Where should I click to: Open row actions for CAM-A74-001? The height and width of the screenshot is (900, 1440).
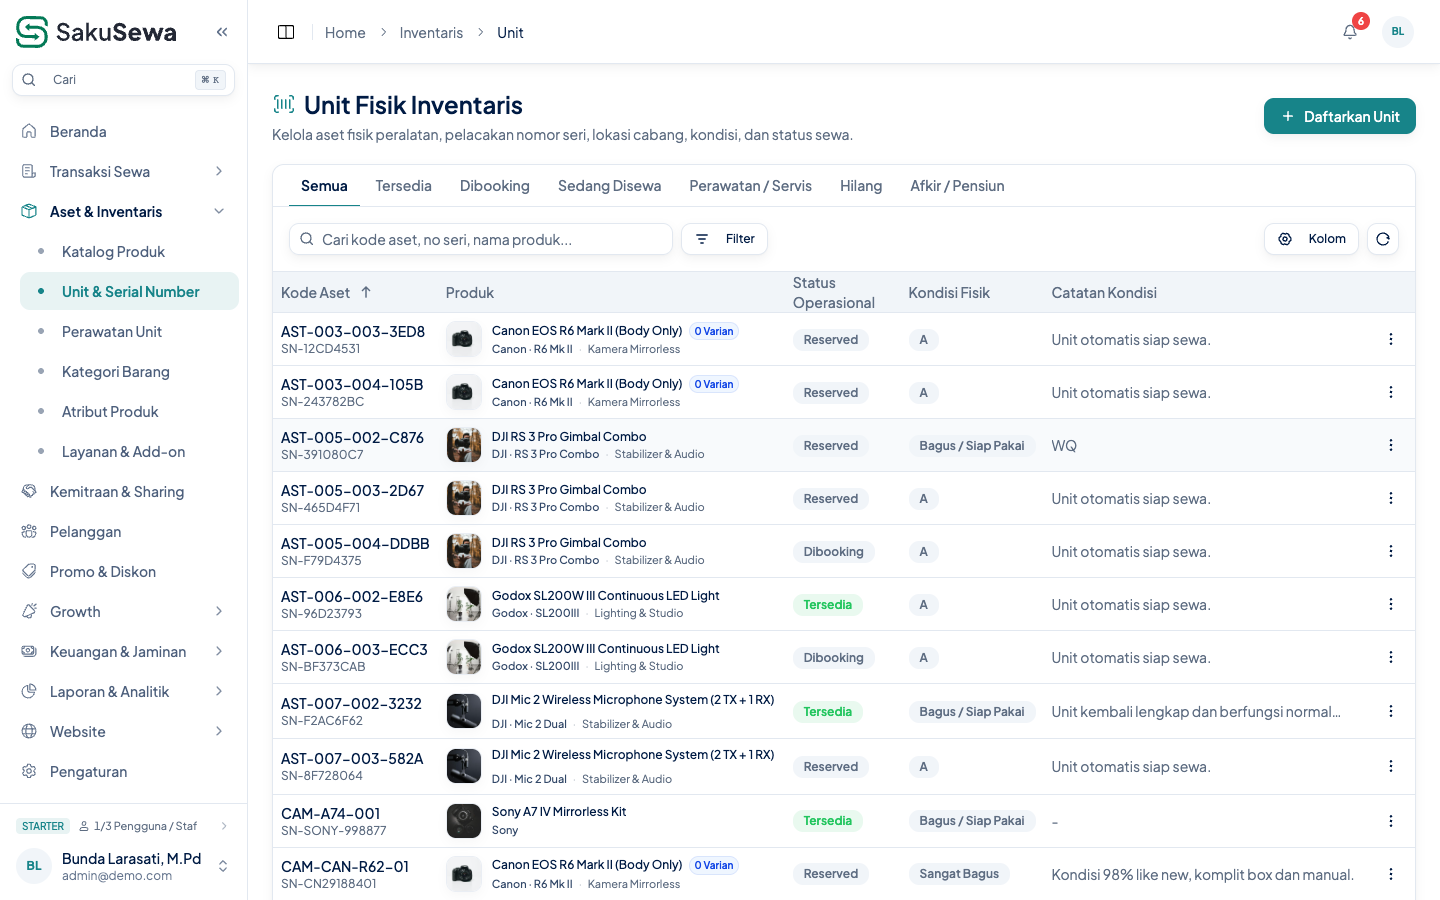(1391, 821)
